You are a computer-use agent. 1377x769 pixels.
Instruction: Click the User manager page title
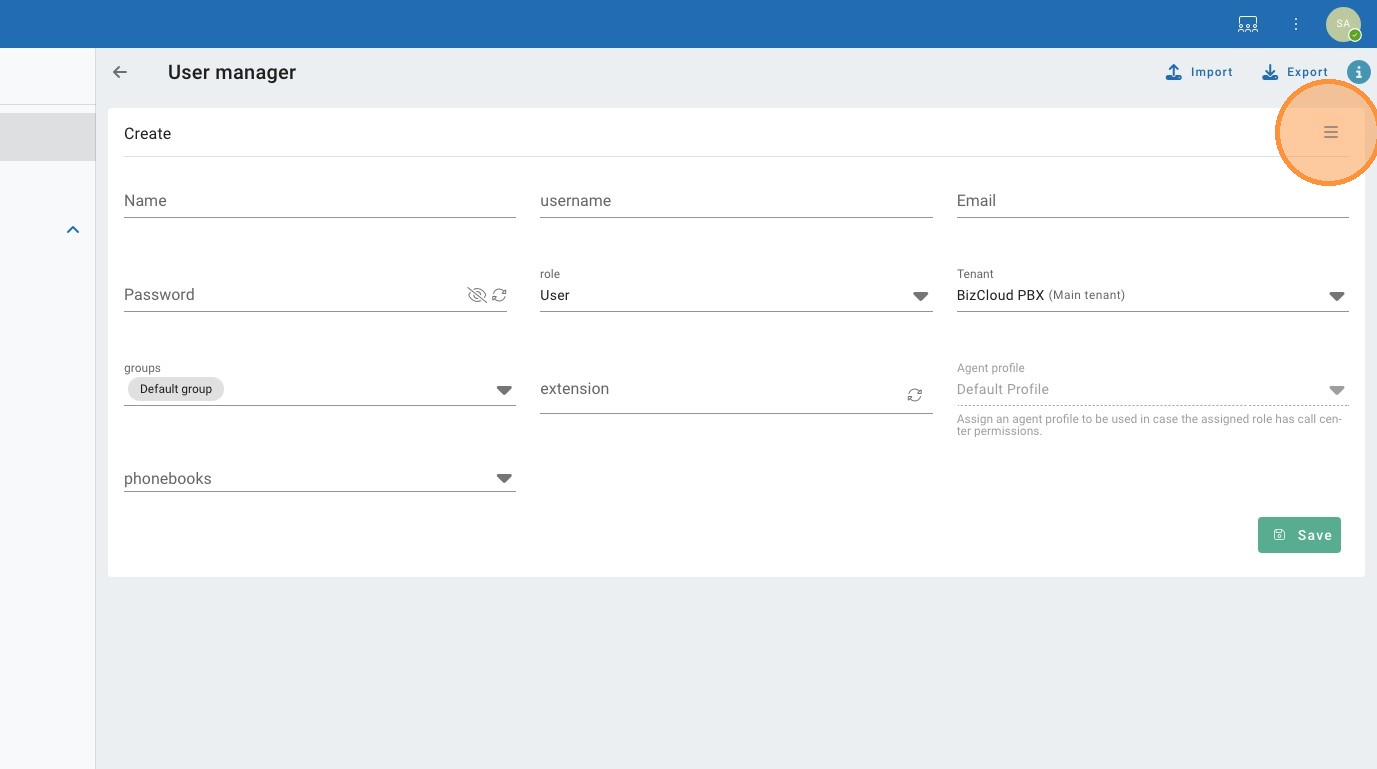232,72
